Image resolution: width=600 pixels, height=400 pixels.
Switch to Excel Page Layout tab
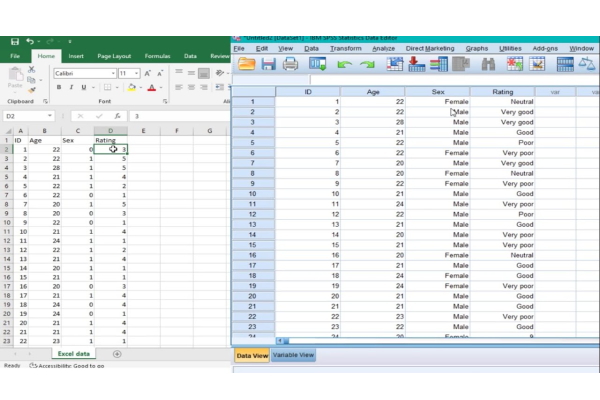point(114,56)
